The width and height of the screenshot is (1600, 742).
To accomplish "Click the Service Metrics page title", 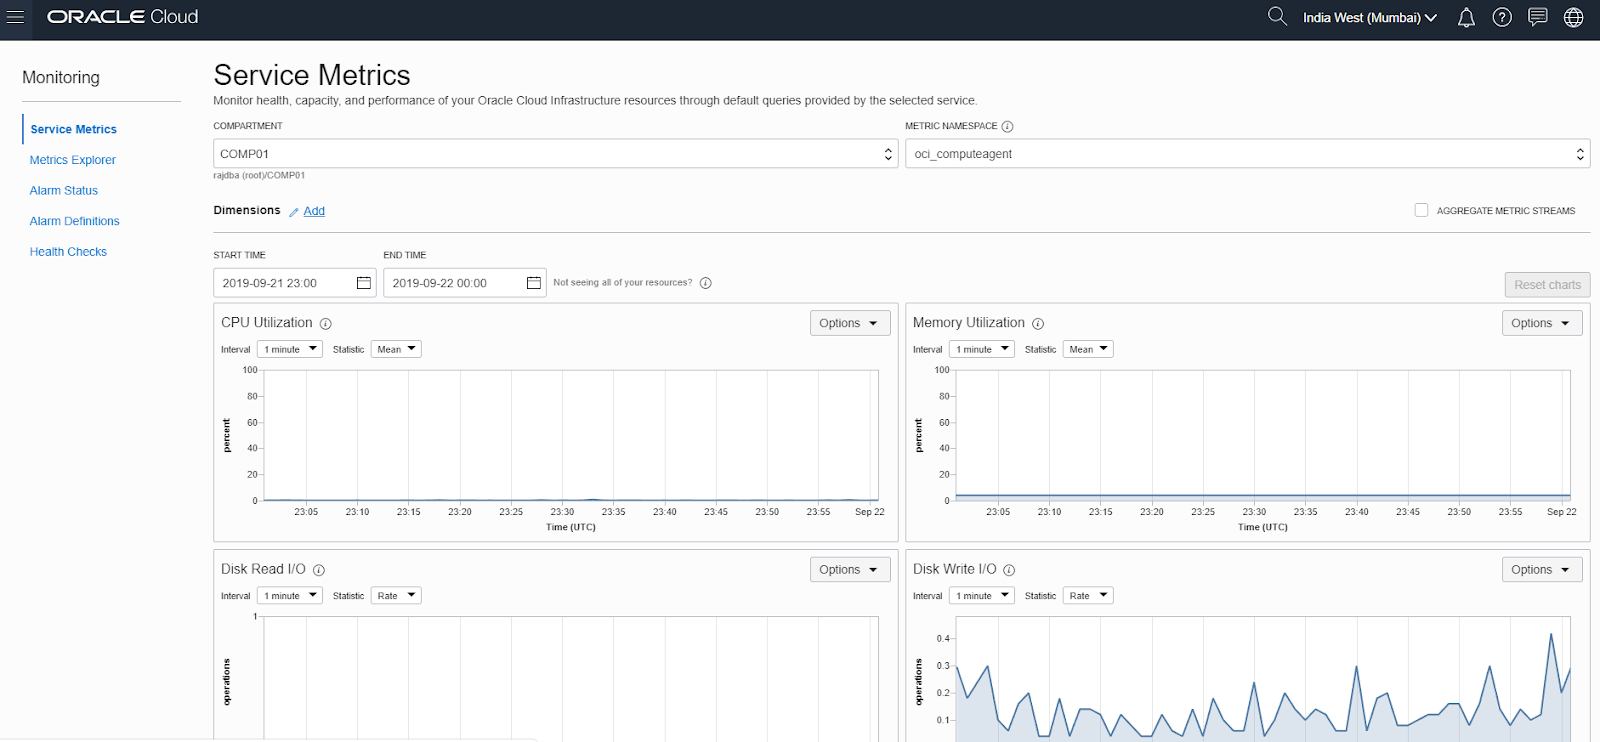I will coord(312,75).
